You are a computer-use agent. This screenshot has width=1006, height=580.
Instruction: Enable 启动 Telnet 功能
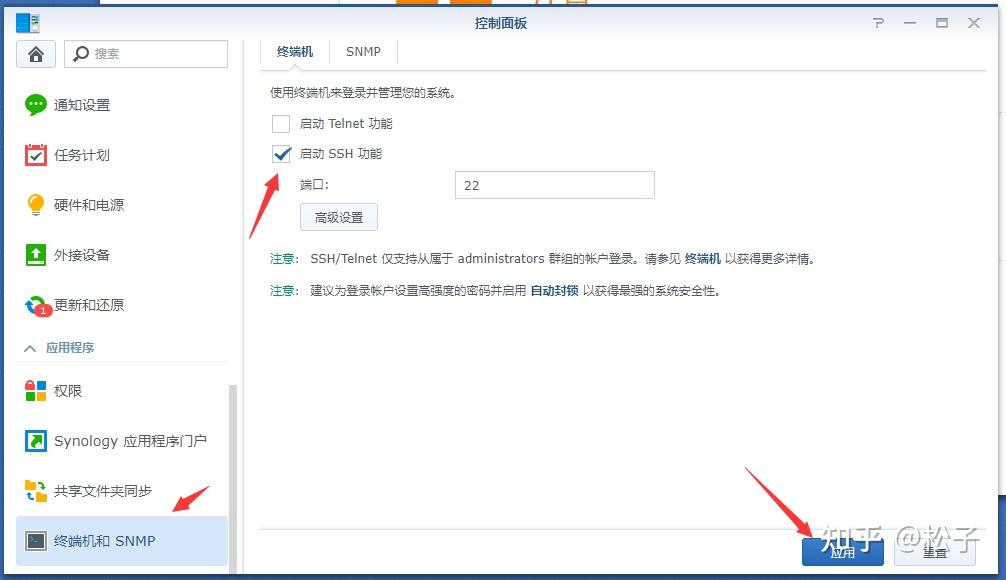click(281, 123)
